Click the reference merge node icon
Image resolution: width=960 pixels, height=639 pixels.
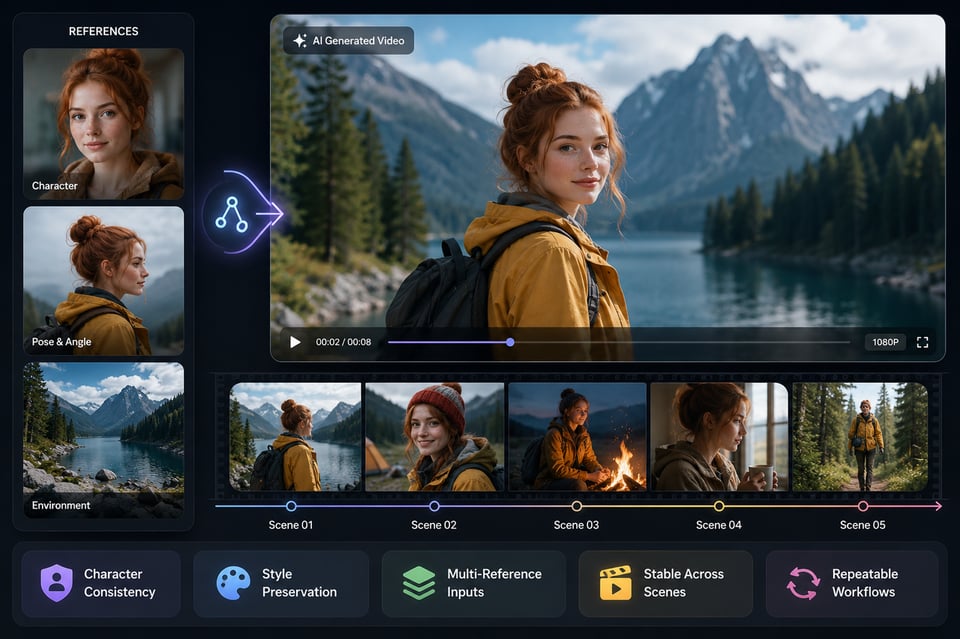[231, 214]
